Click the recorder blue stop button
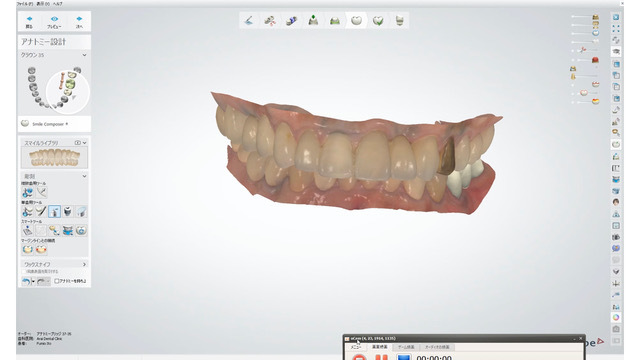The image size is (640, 360). [404, 358]
